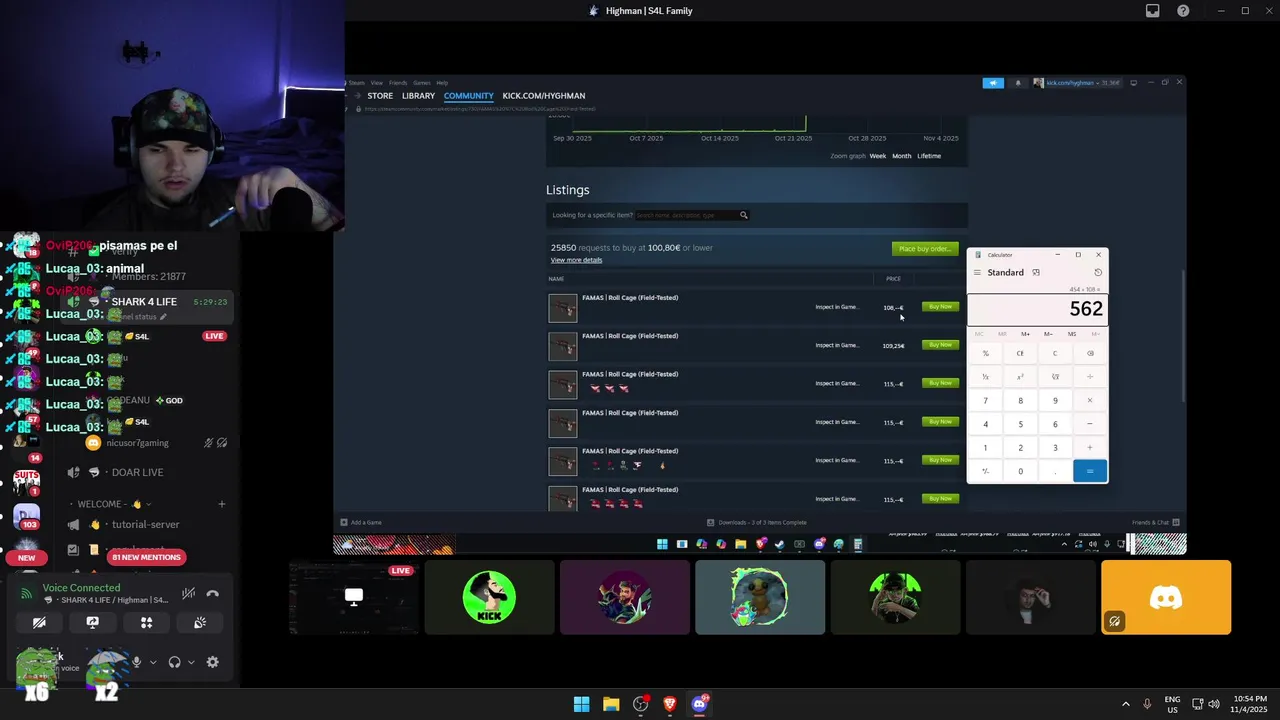This screenshot has width=1280, height=720.
Task: Expand Discord headphone output options arrow
Action: point(191,662)
